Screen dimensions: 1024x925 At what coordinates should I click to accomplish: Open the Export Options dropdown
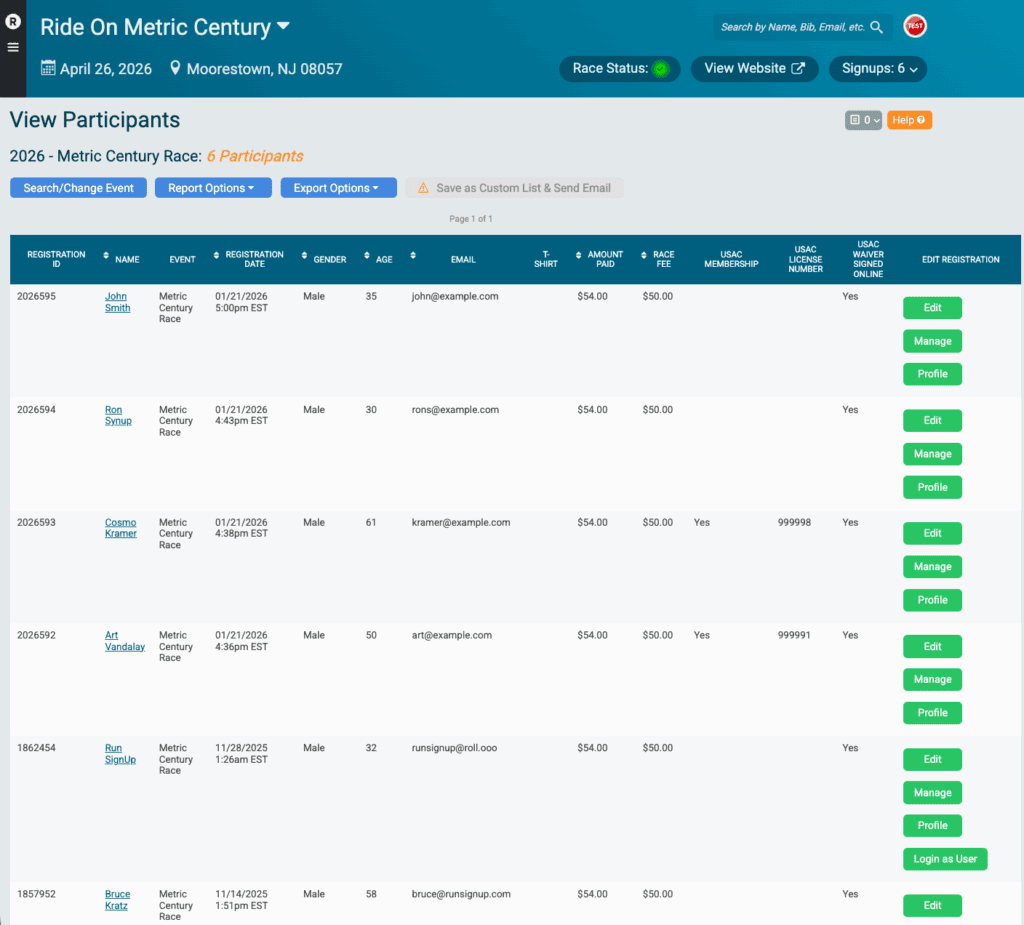click(338, 188)
